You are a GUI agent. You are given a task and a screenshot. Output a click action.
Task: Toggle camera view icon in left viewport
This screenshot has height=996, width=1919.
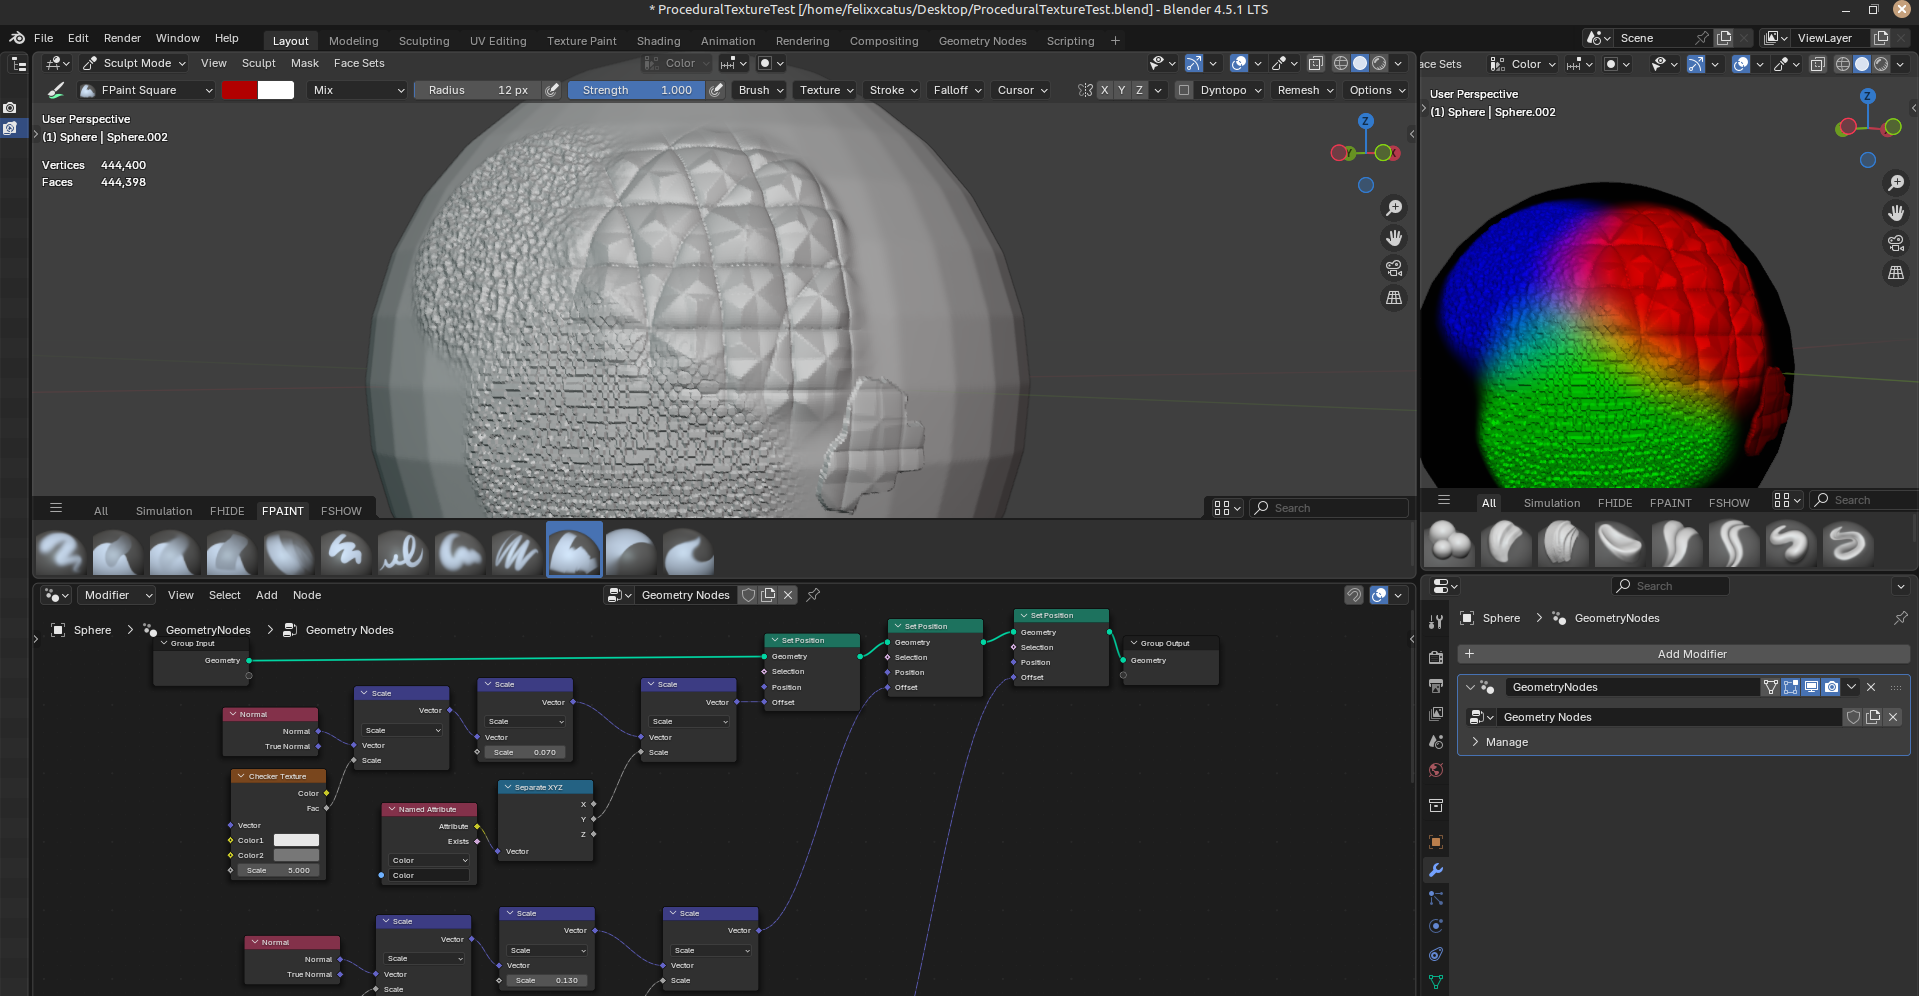pos(1394,268)
